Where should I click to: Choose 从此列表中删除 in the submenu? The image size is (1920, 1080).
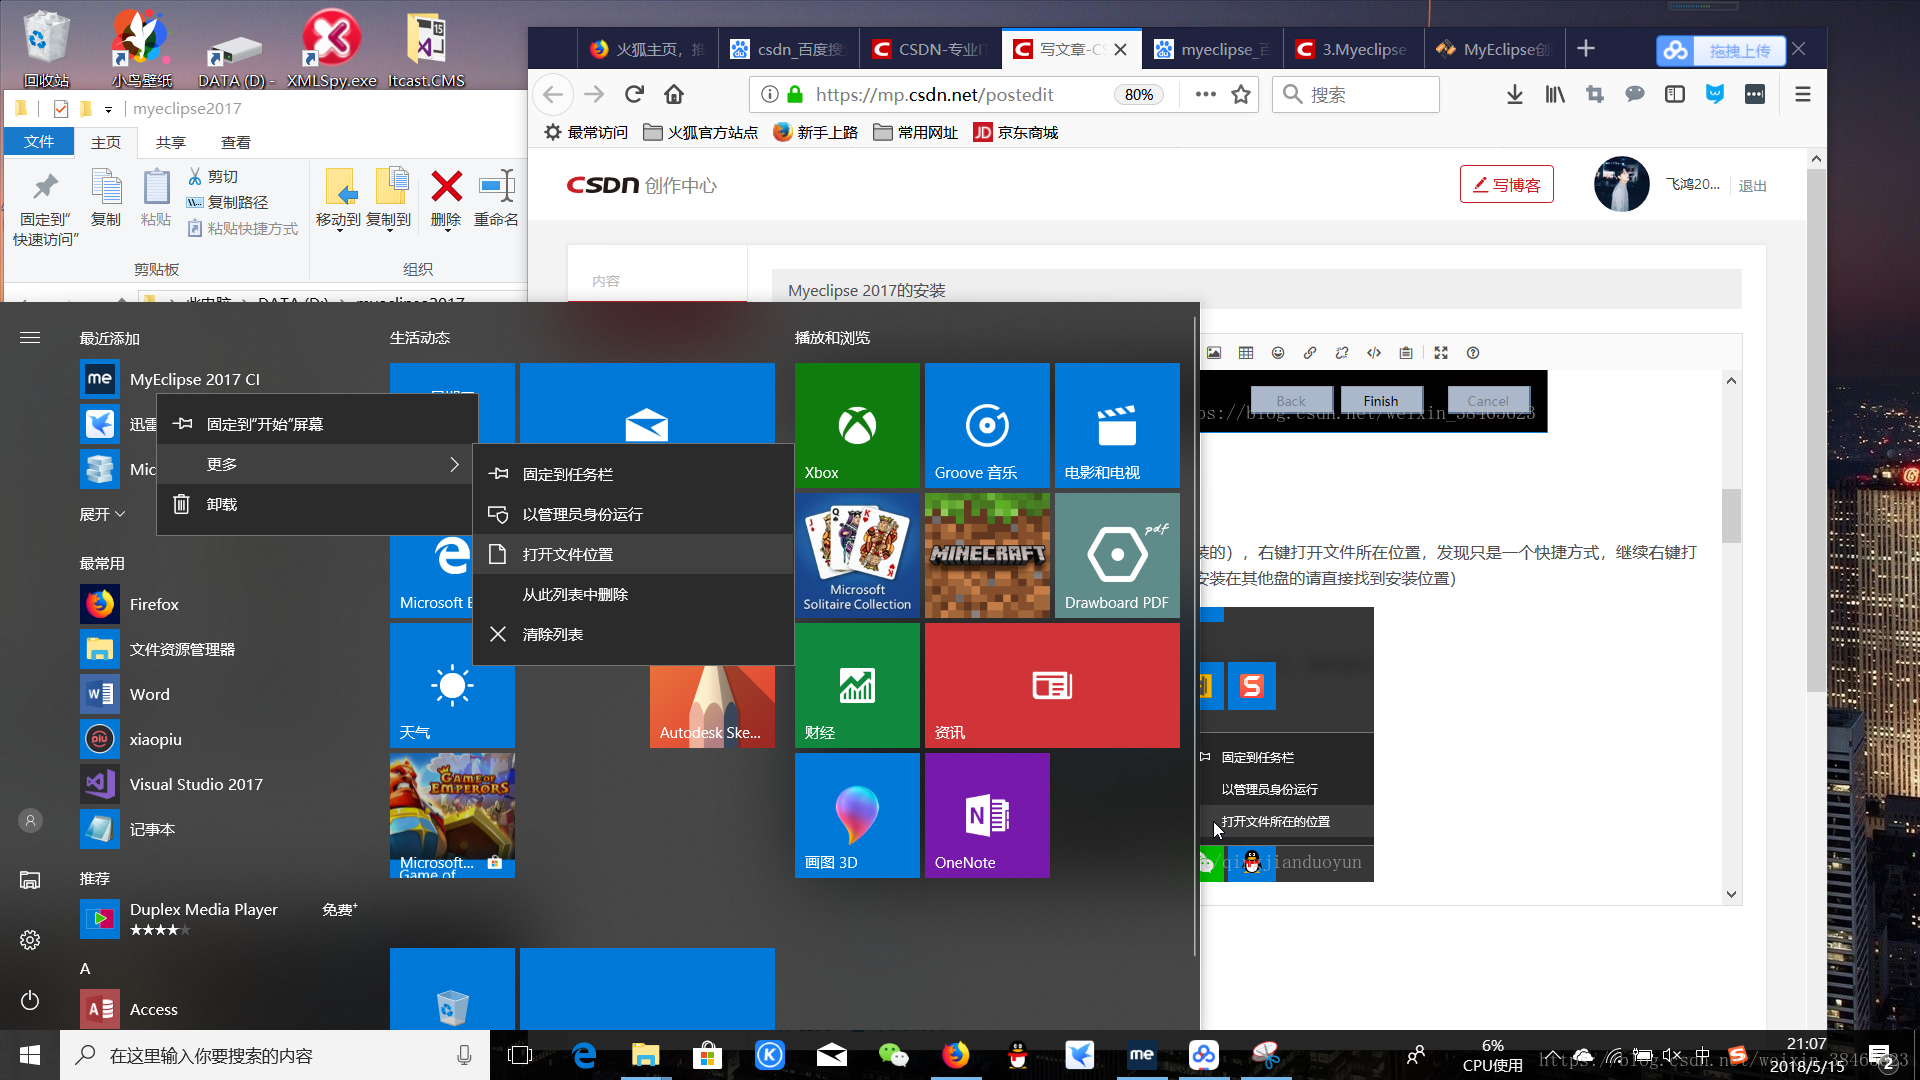(633, 594)
